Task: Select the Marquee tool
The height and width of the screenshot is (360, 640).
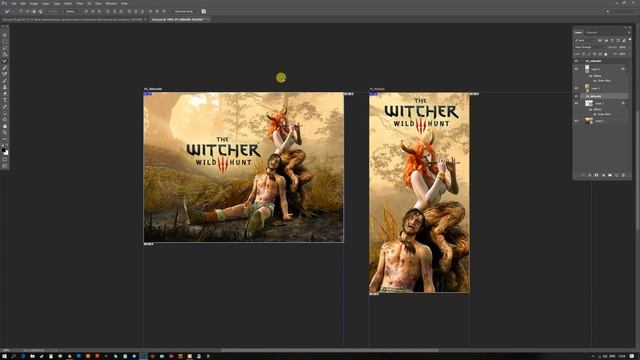Action: point(5,42)
